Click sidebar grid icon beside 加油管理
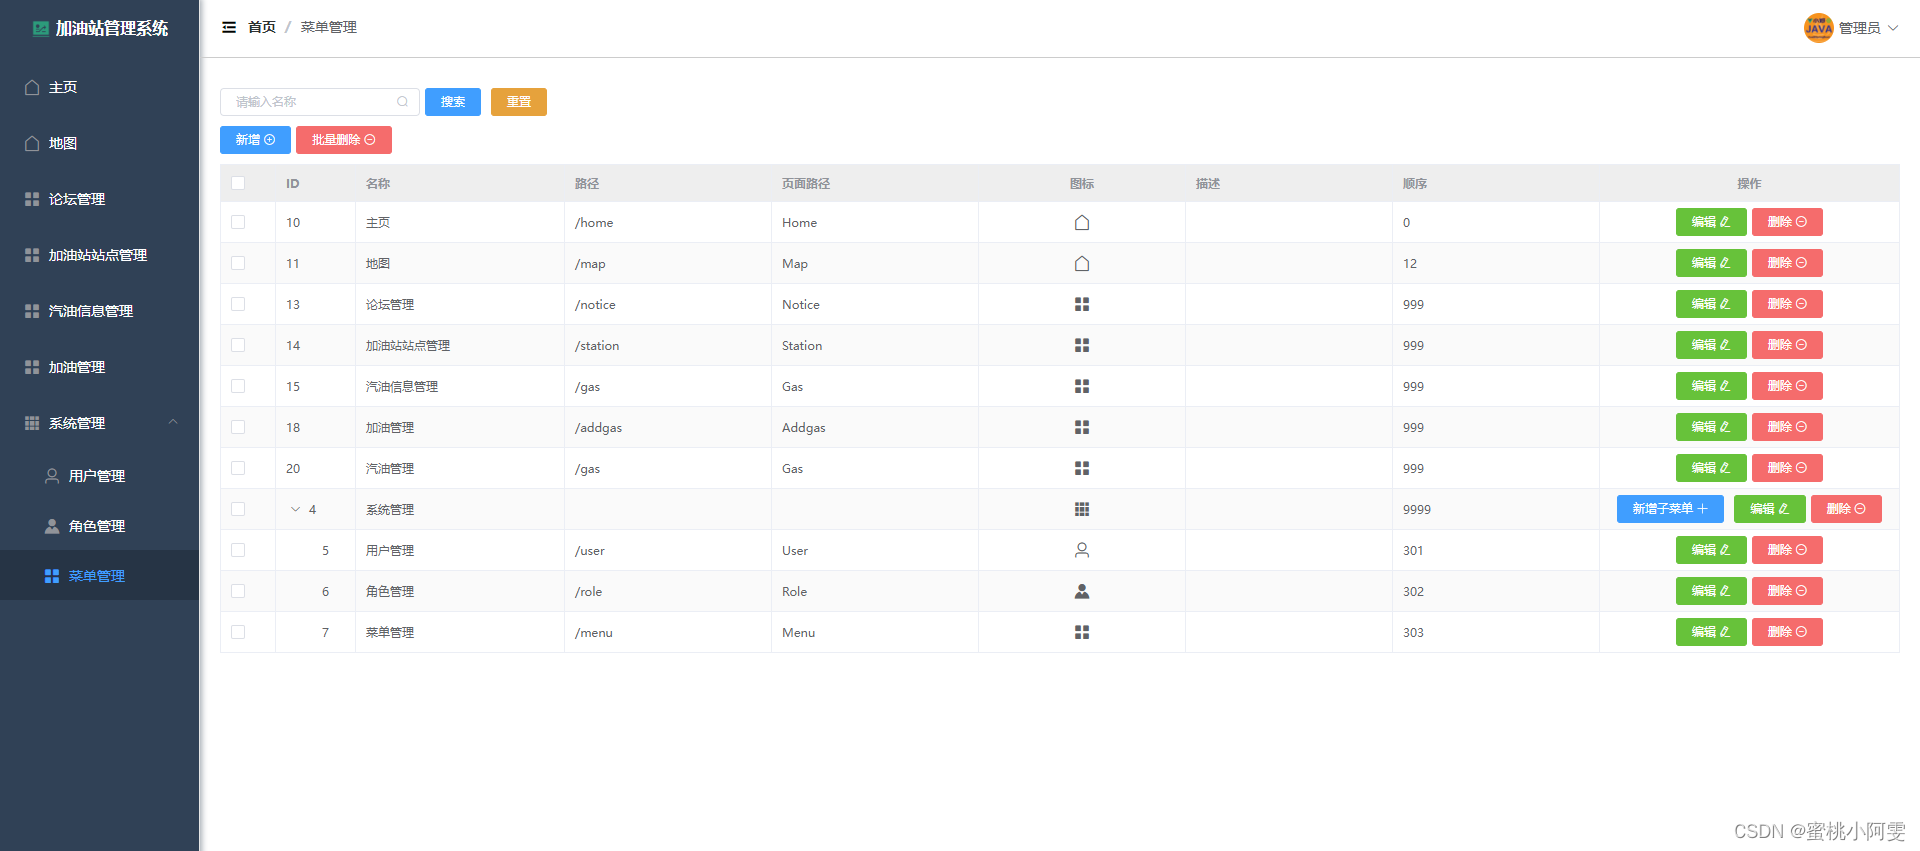The width and height of the screenshot is (1920, 851). [32, 368]
